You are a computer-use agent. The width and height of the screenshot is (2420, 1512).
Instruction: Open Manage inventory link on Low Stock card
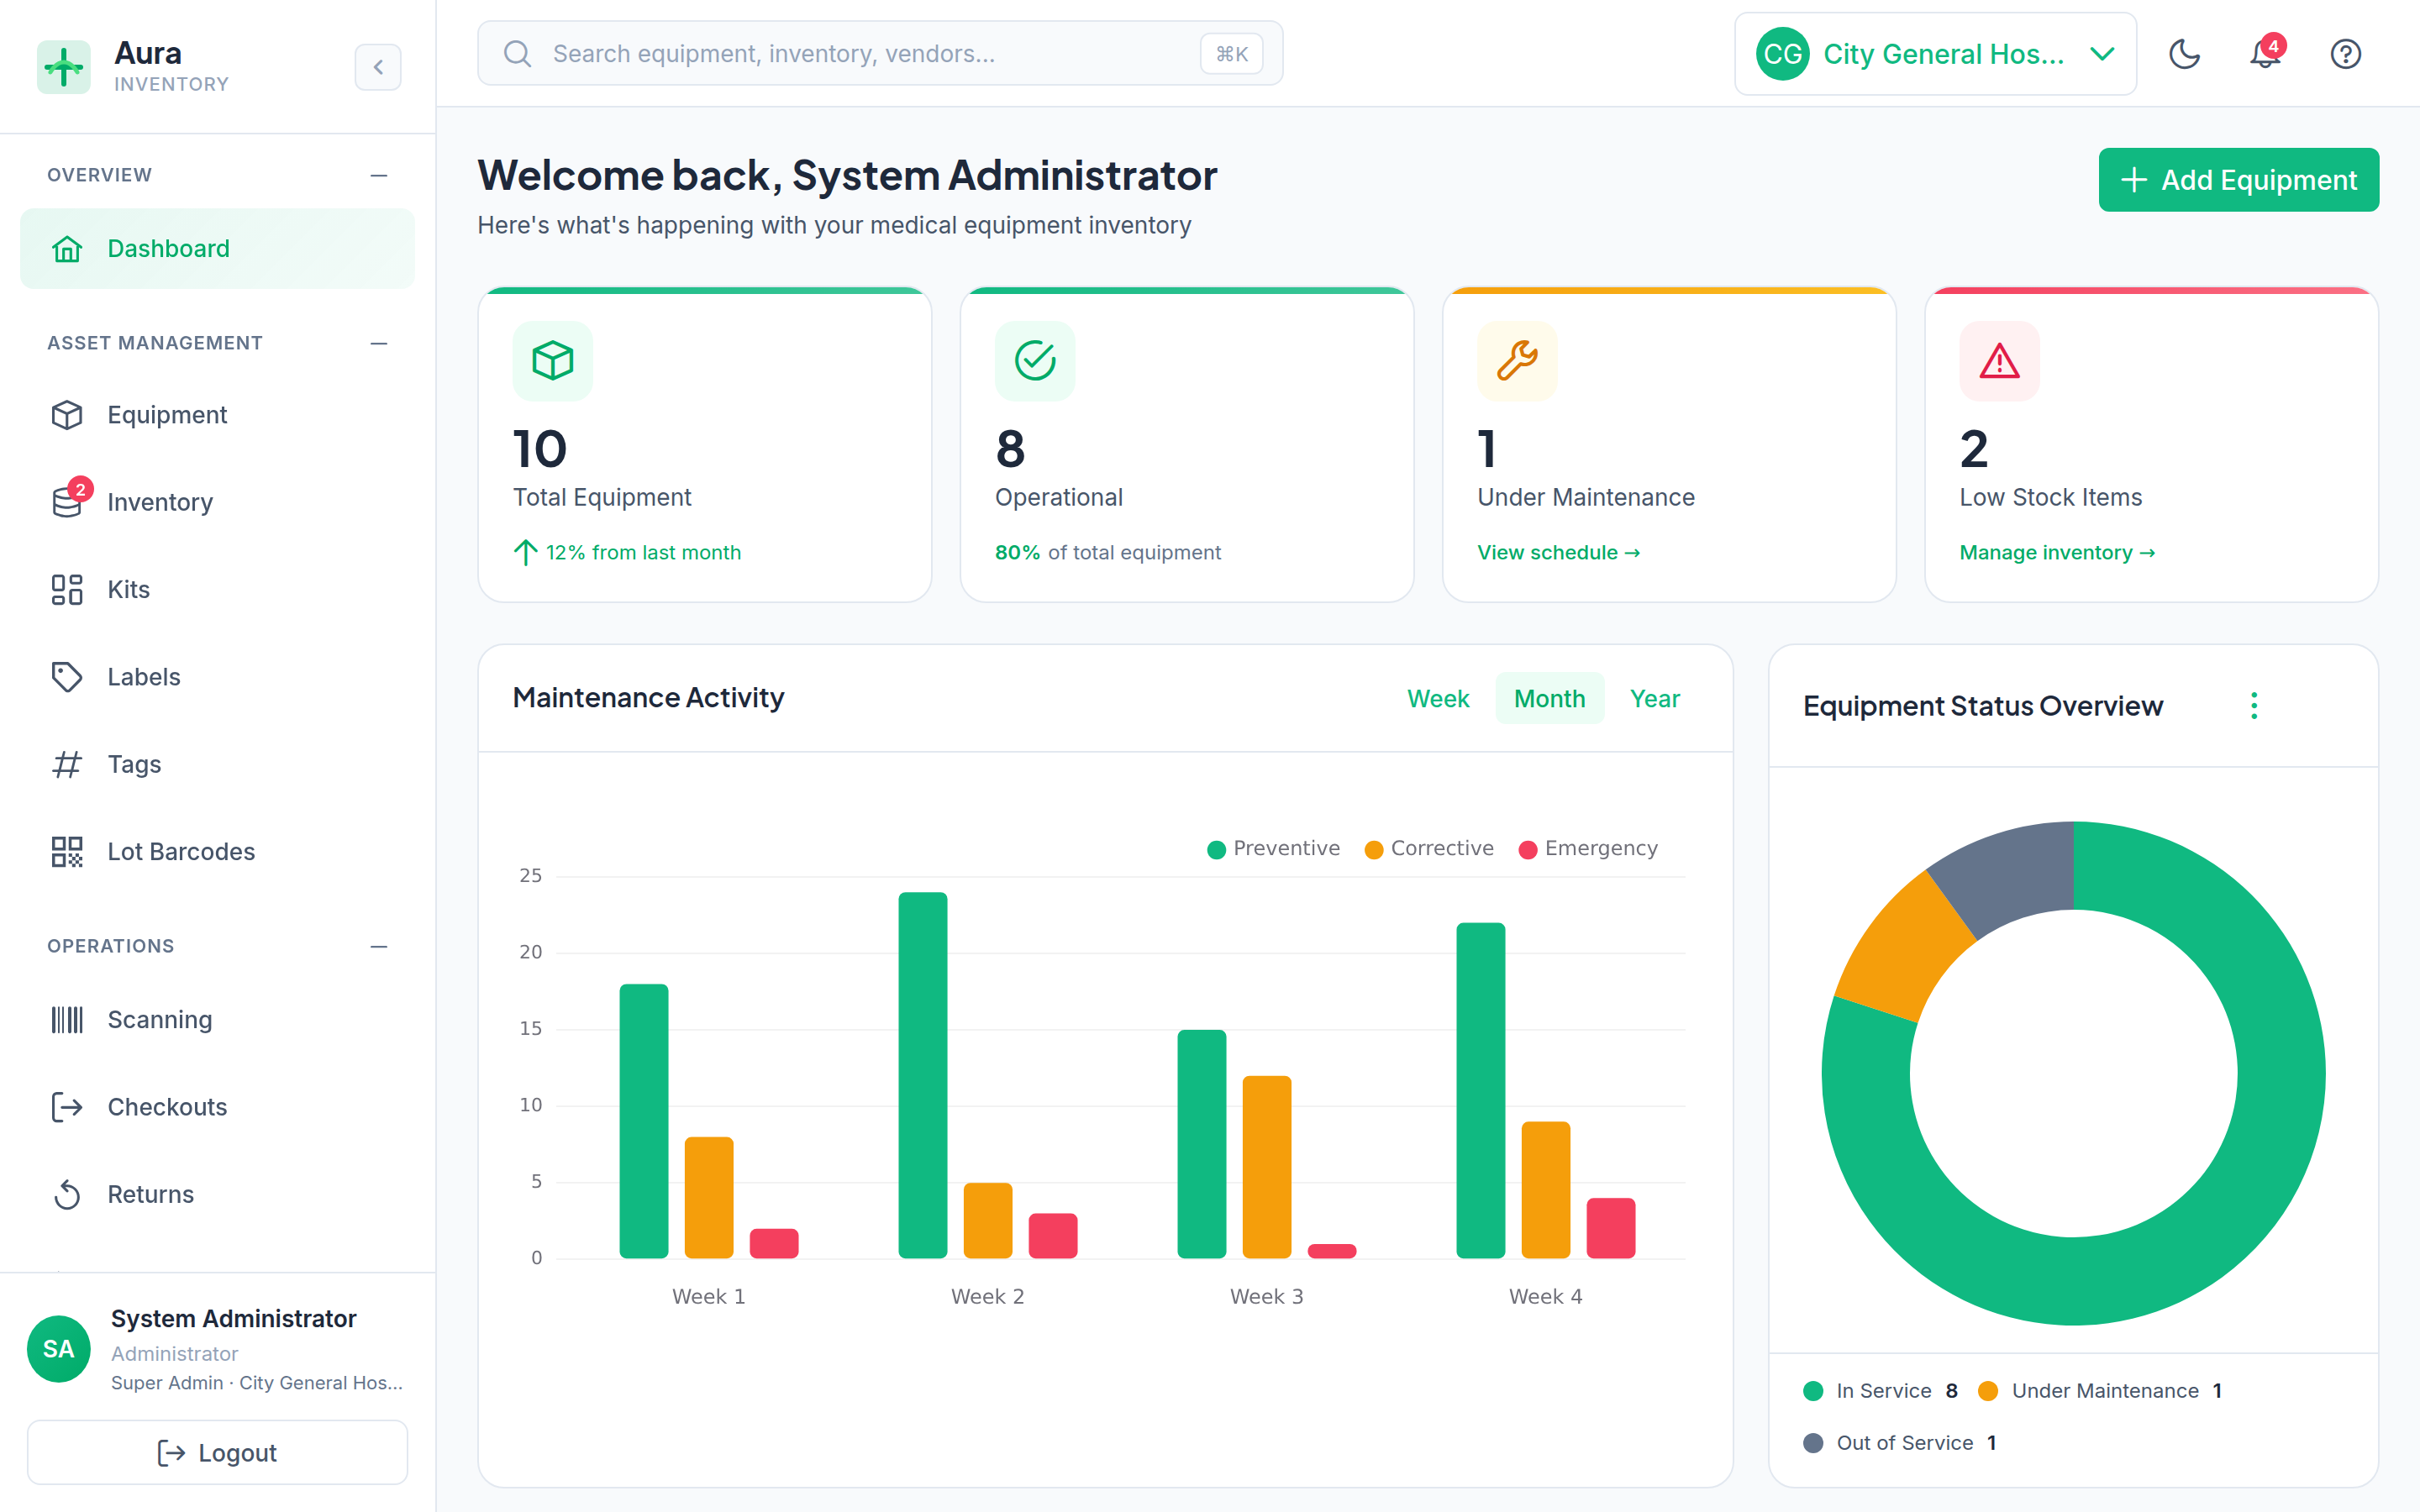(2056, 552)
